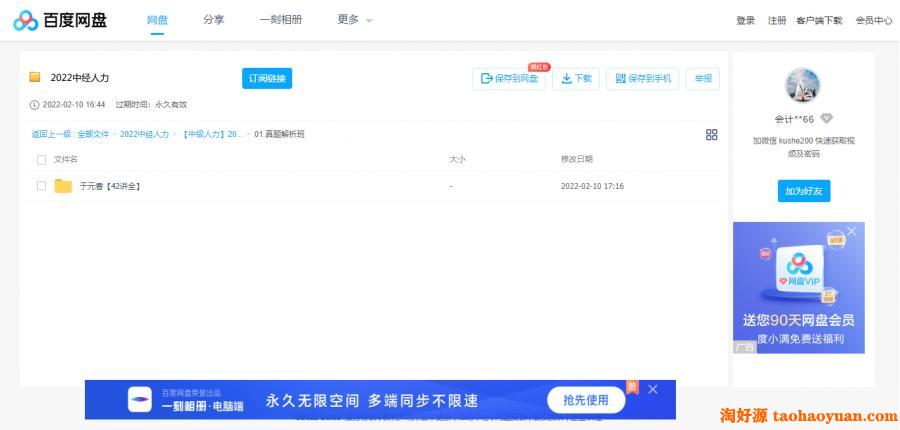Image resolution: width=900 pixels, height=430 pixels.
Task: Close the bottom promotional banner
Action: click(x=653, y=389)
